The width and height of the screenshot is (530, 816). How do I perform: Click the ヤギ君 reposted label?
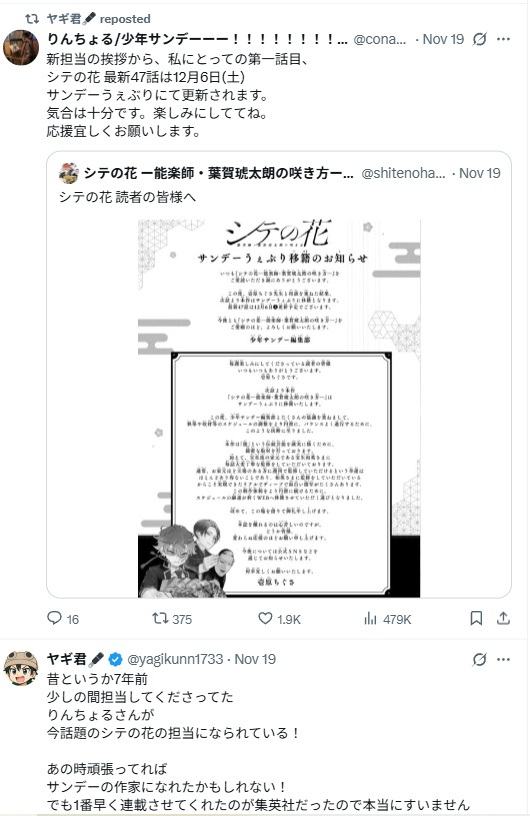98,19
